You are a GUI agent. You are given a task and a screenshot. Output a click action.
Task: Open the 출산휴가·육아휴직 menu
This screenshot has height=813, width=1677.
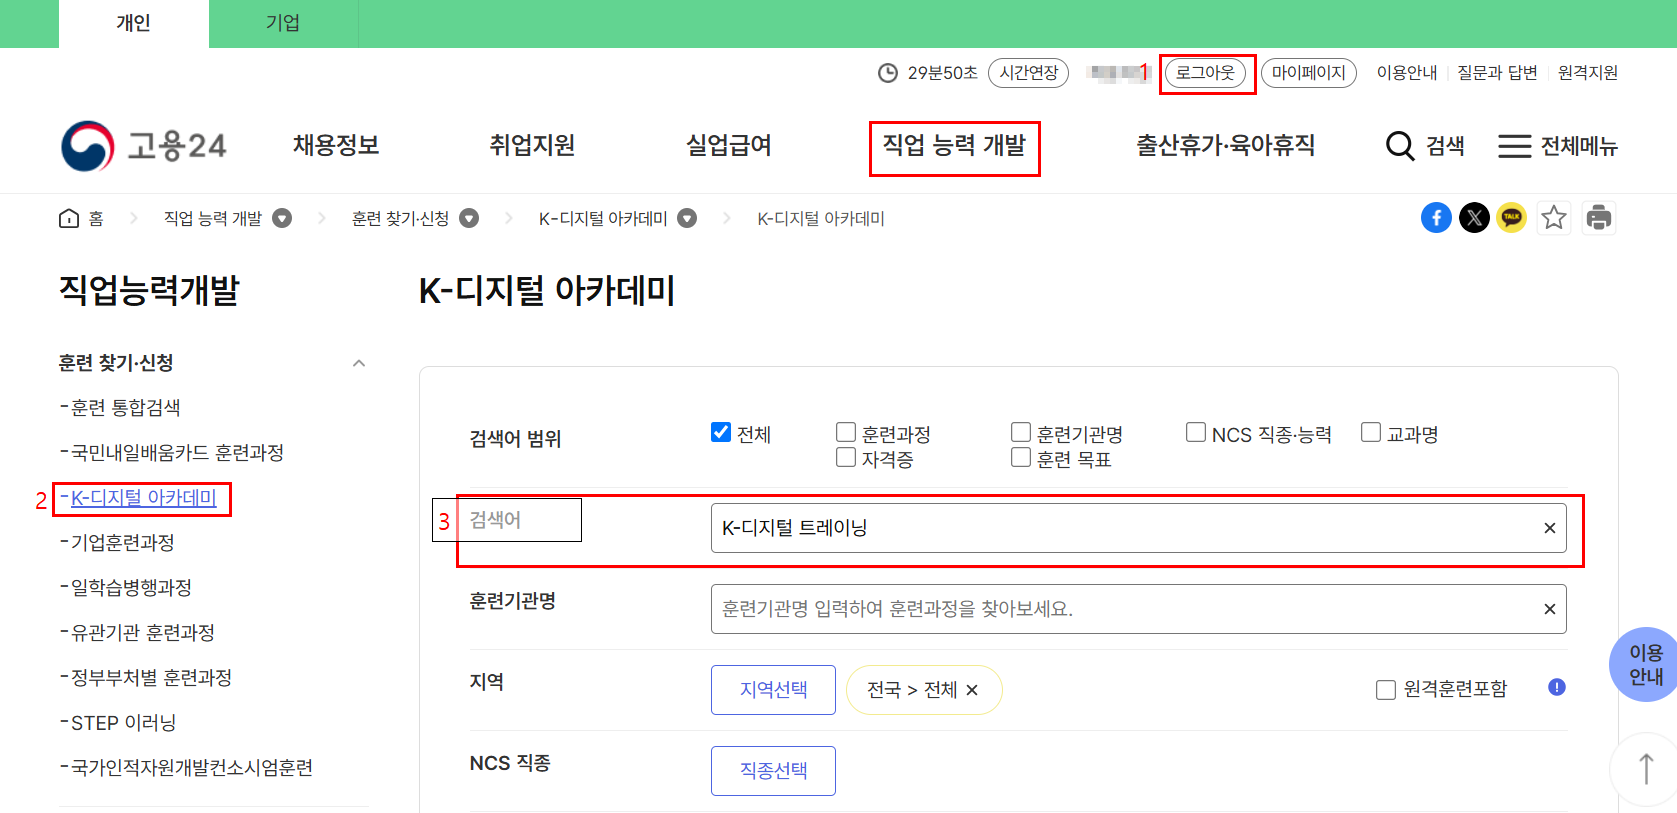pos(1225,146)
